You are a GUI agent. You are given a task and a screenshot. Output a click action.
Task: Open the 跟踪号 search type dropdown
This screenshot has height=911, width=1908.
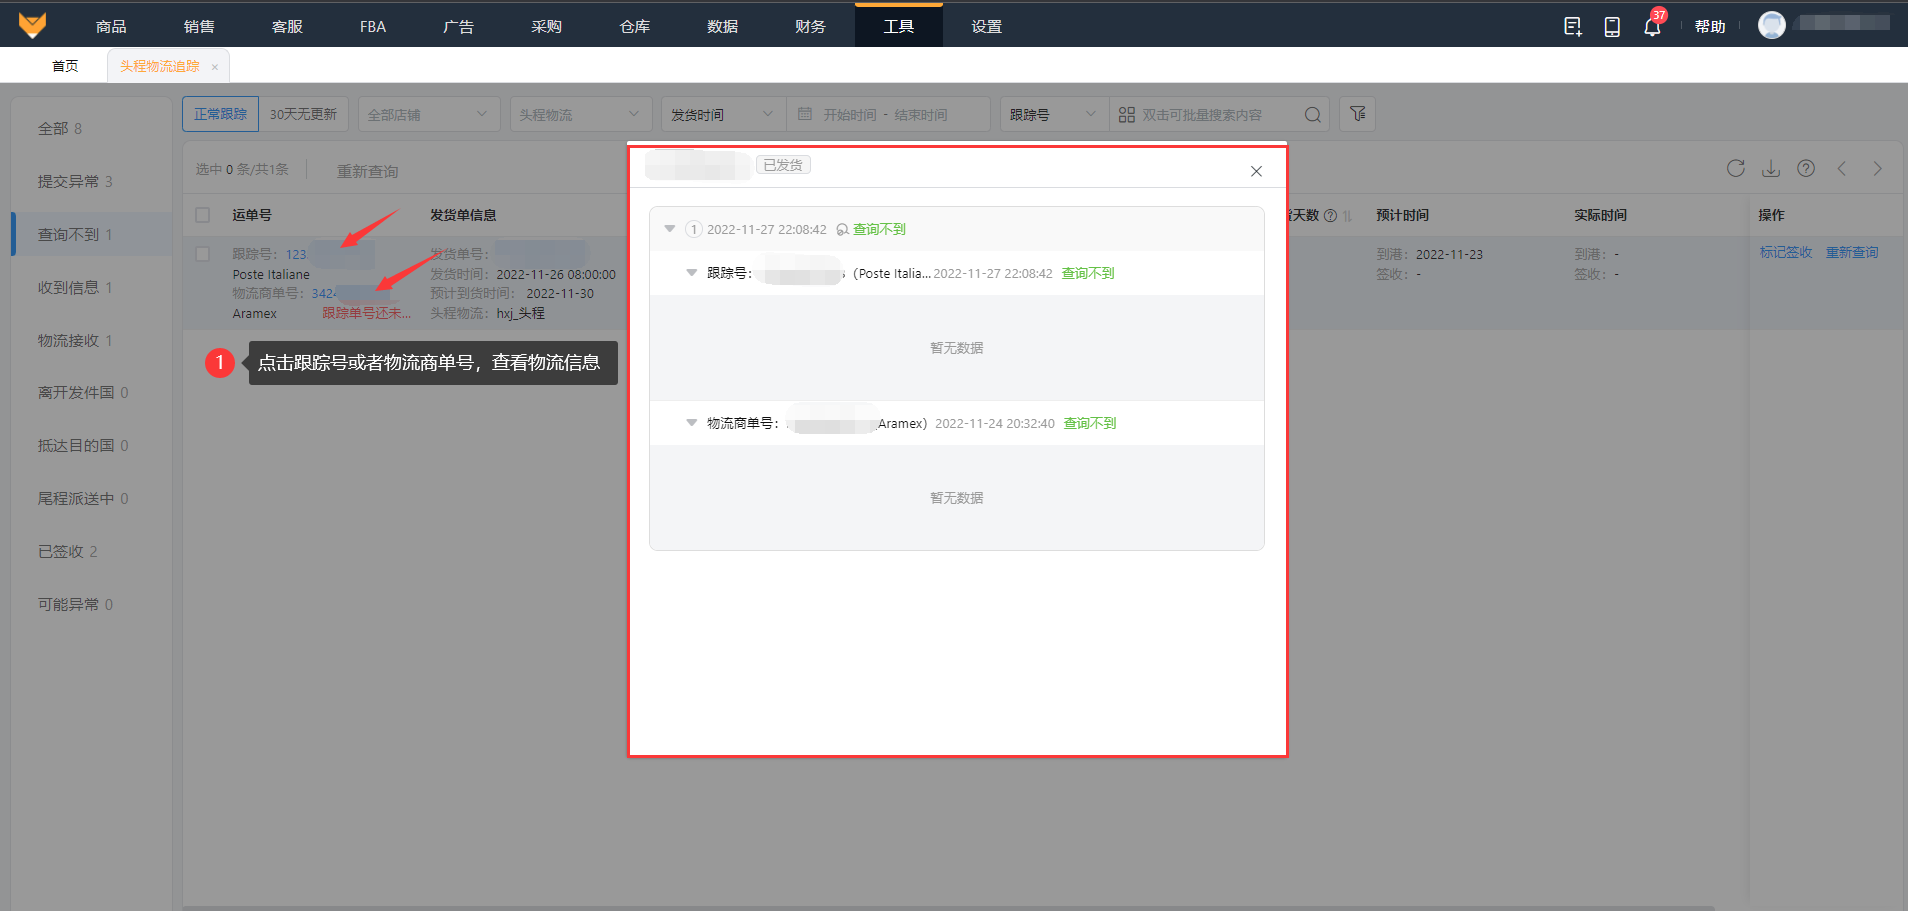click(1055, 114)
